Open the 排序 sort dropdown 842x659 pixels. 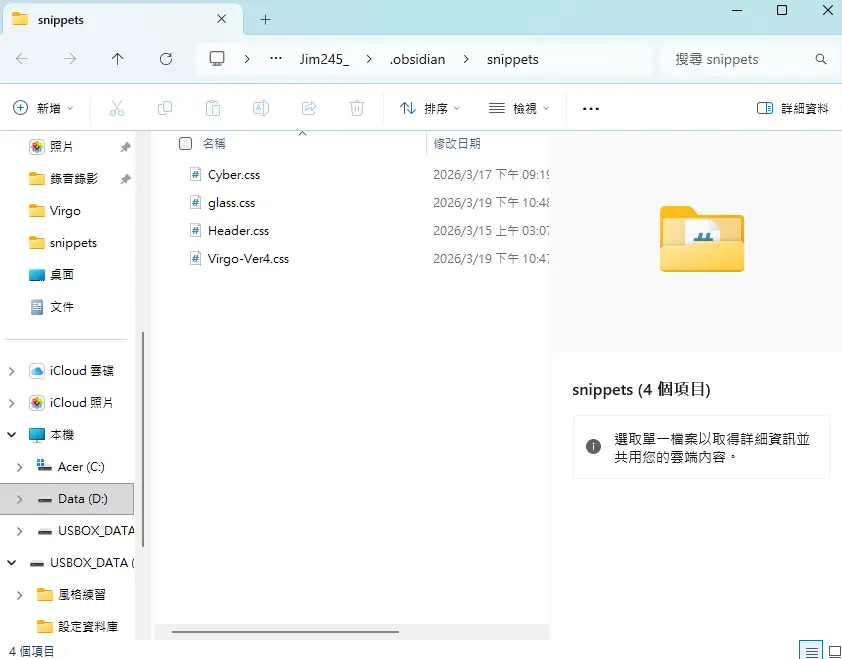(430, 108)
